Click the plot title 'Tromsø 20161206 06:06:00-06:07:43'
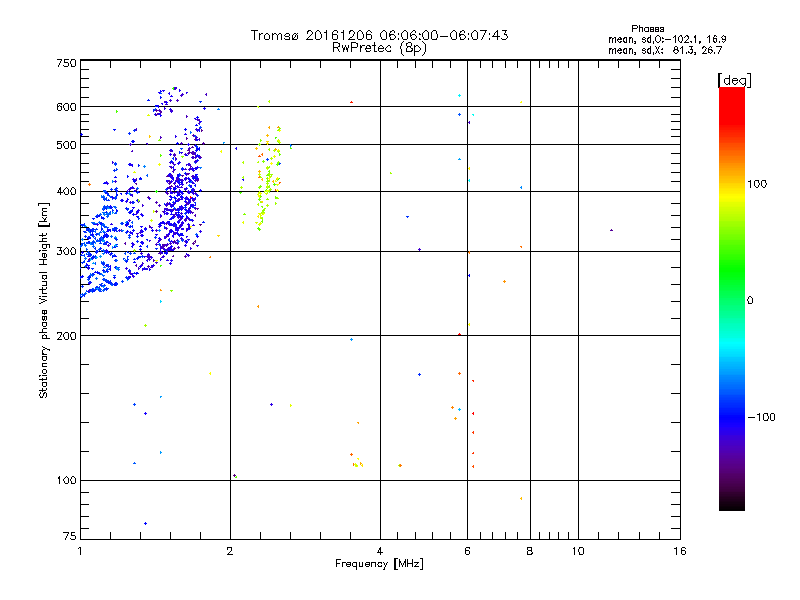Image resolution: width=800 pixels, height=600 pixels. tap(379, 35)
